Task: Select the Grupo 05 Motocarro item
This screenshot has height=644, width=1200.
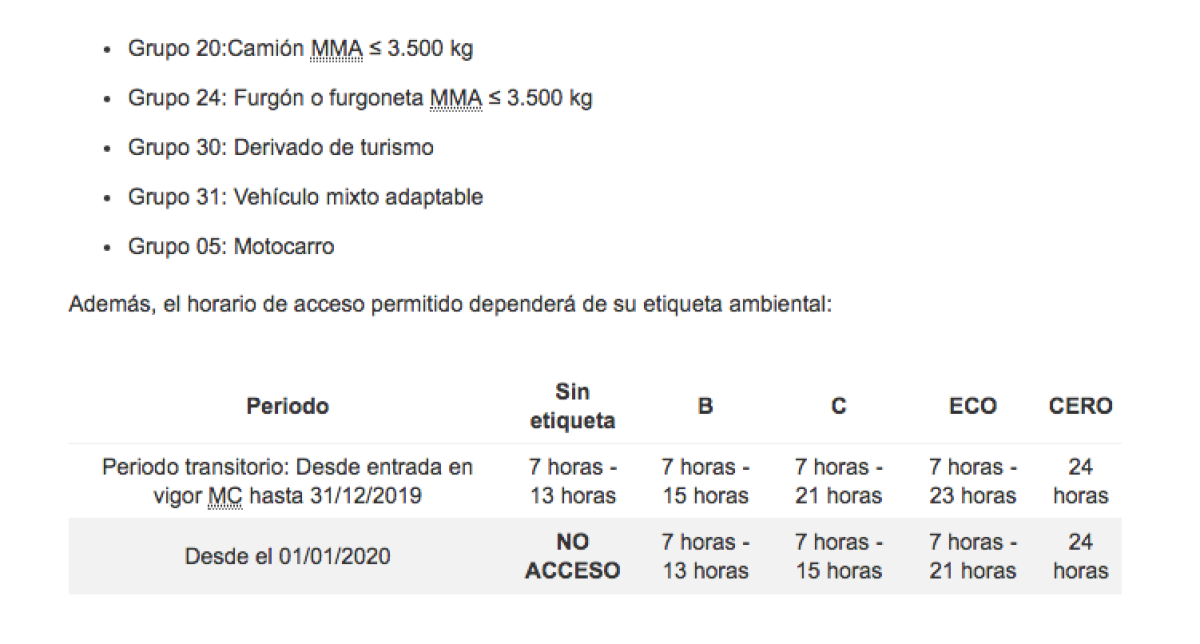Action: point(231,246)
